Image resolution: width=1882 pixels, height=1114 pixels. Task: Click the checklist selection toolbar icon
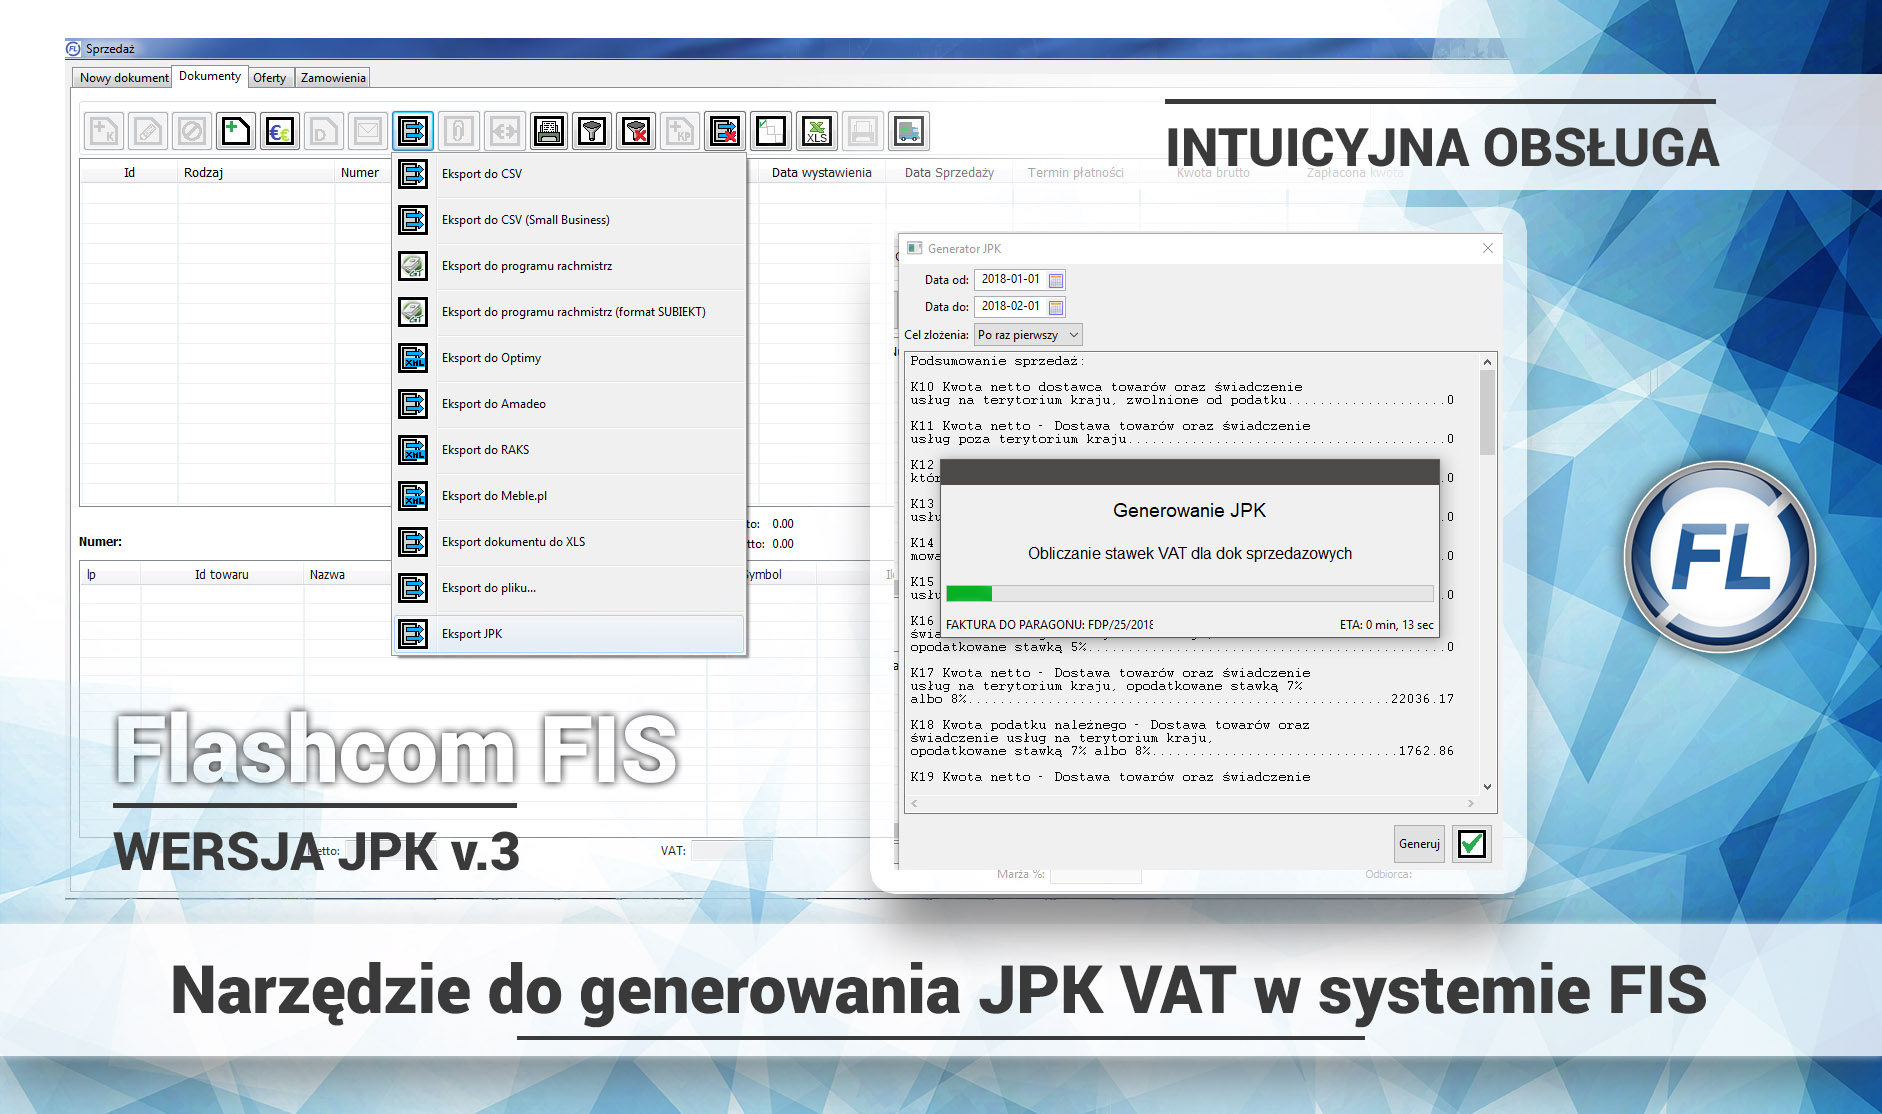point(770,131)
